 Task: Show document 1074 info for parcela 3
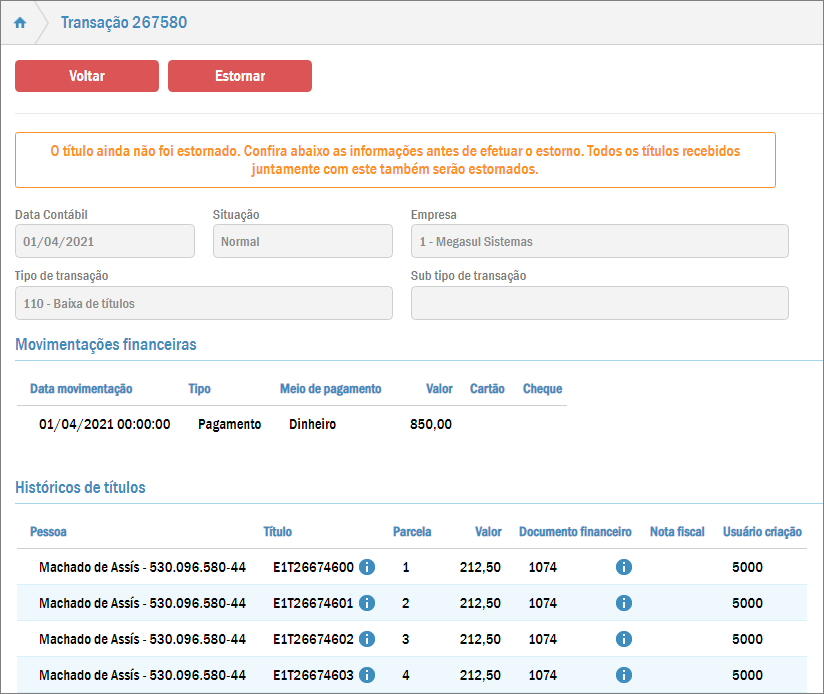pos(623,639)
